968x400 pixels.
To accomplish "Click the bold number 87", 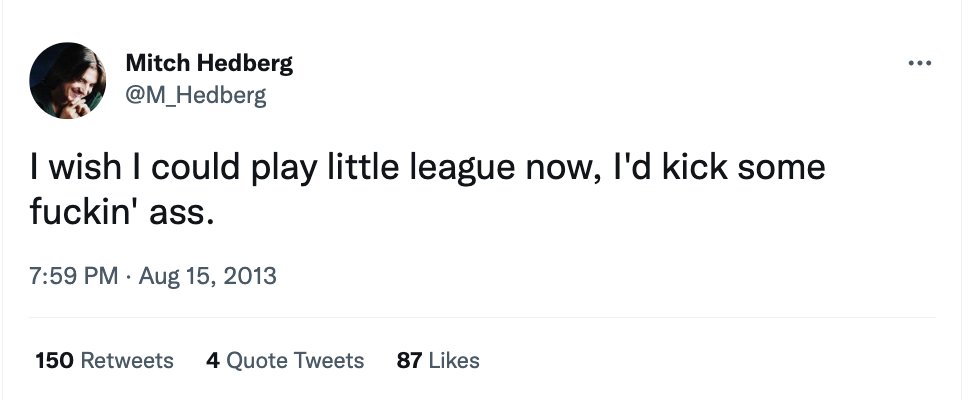I will tap(409, 360).
